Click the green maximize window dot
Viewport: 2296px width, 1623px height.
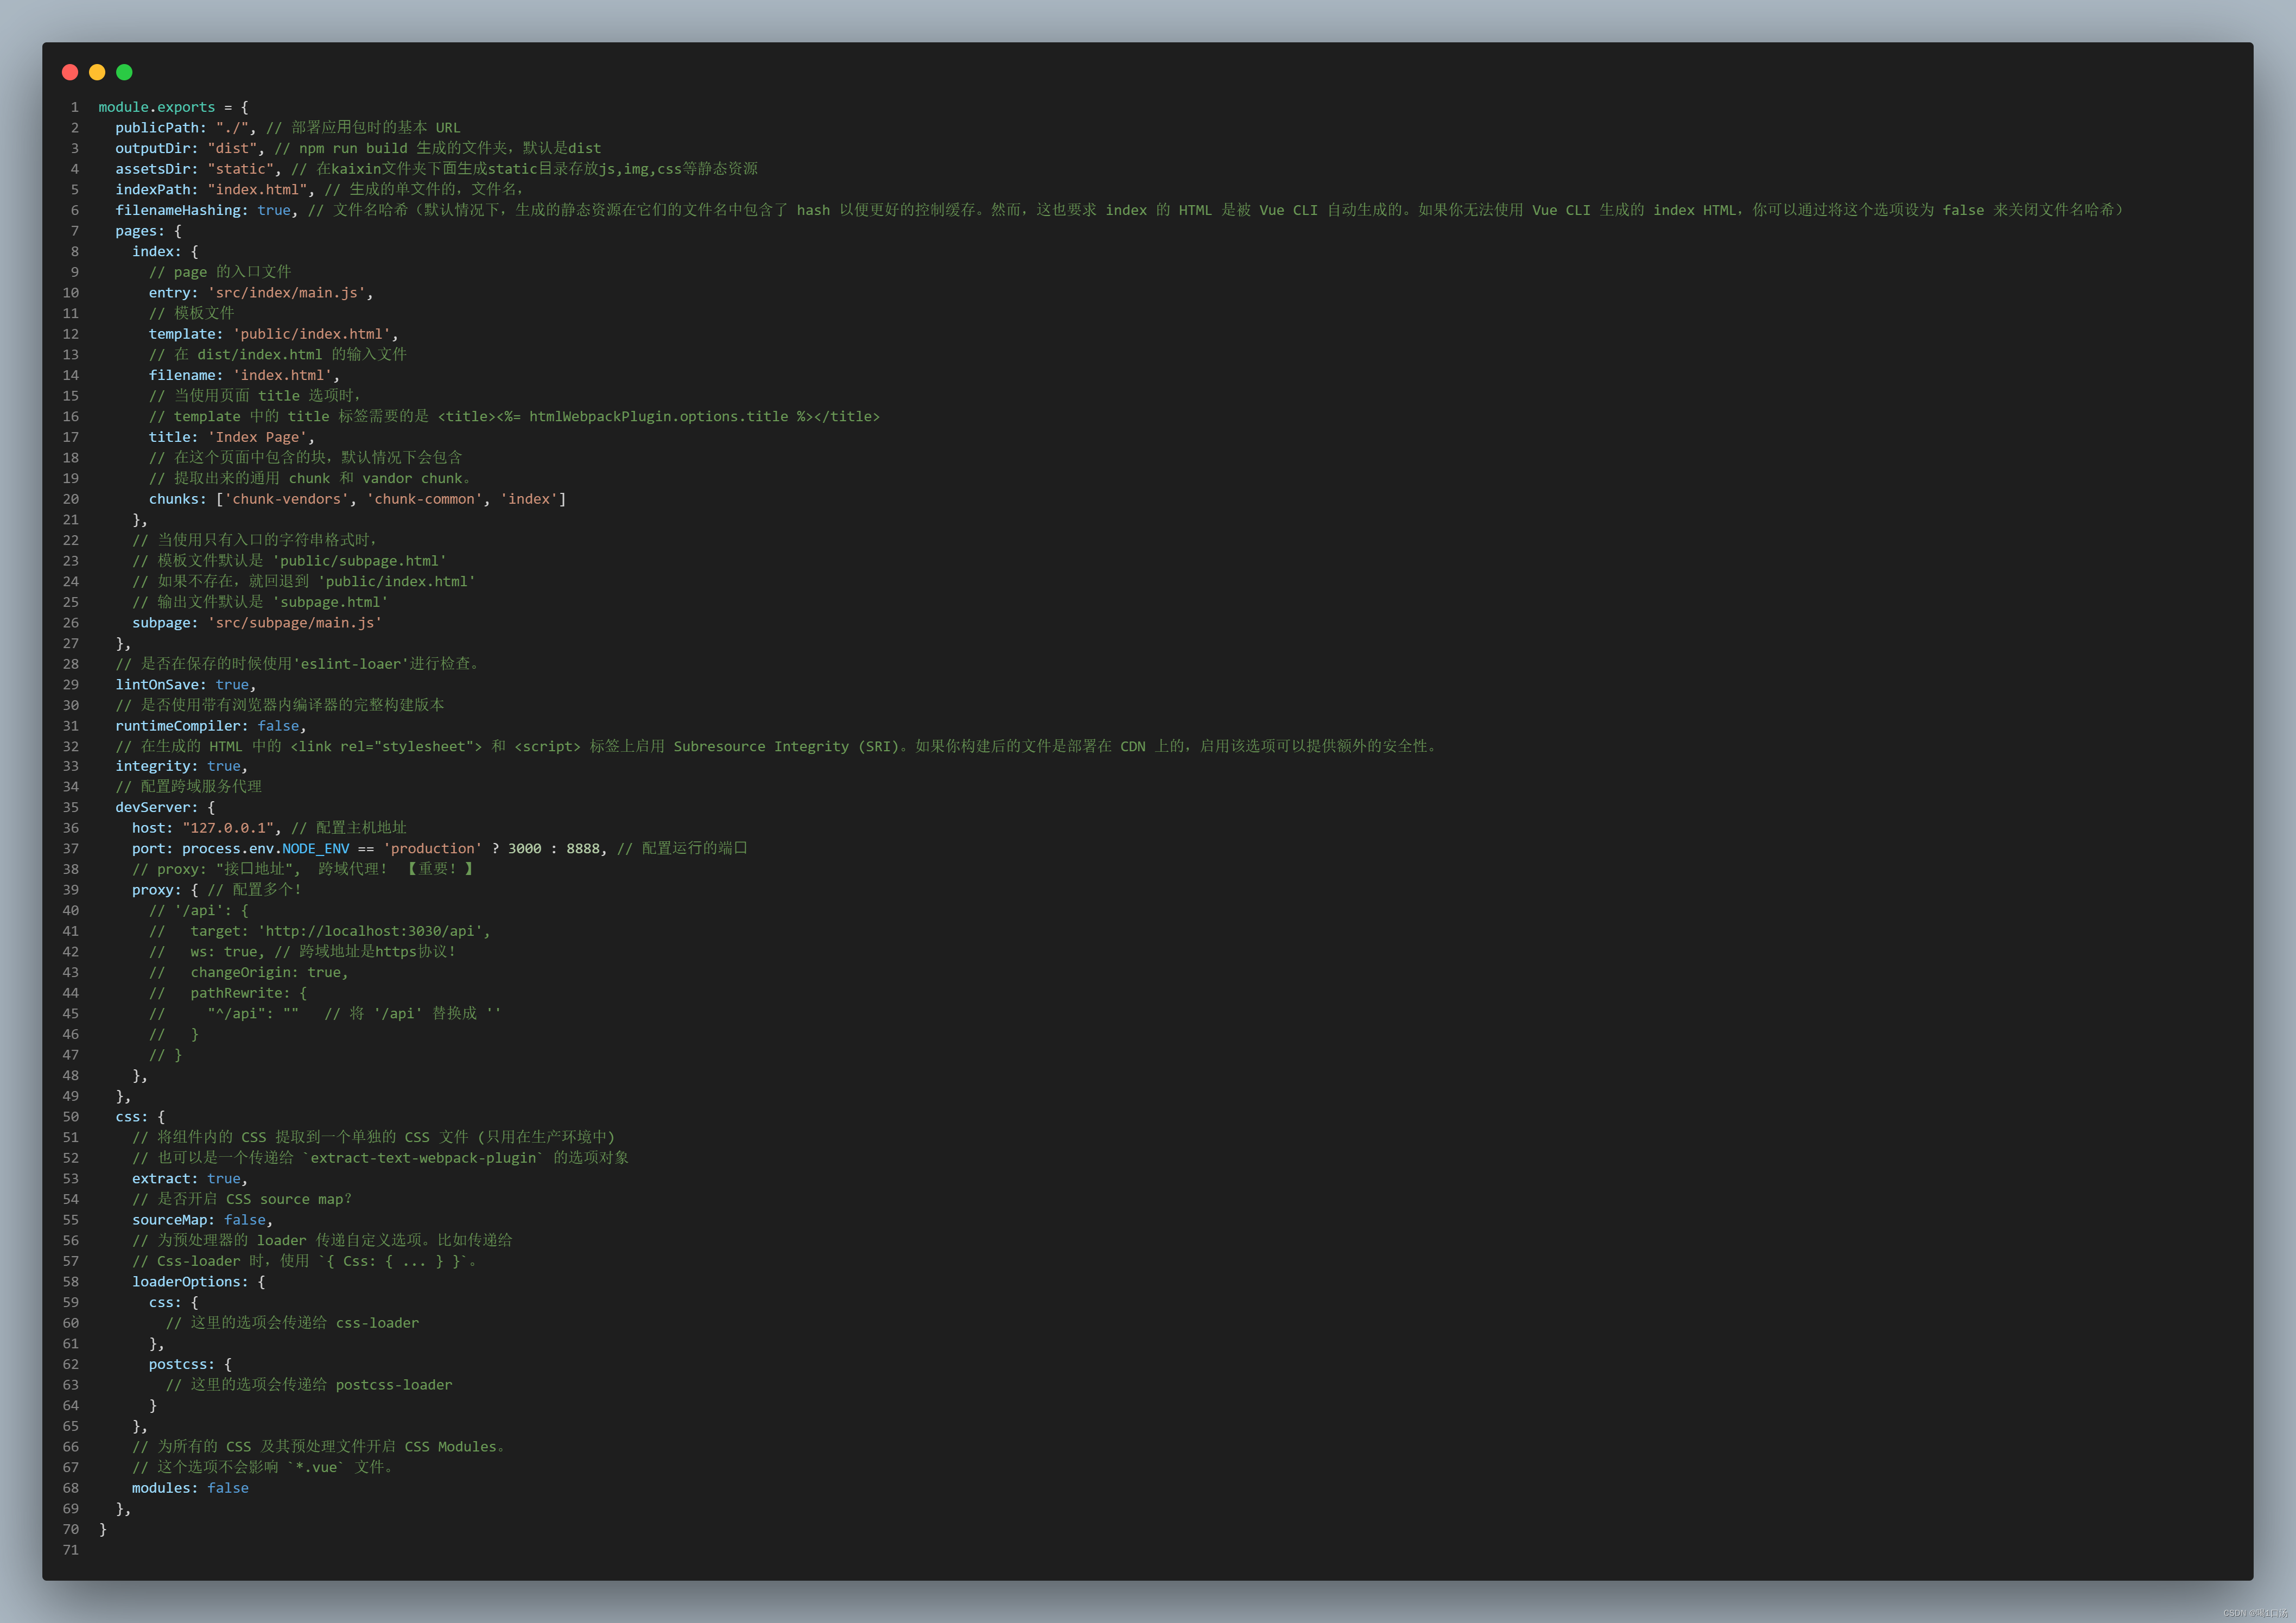pos(124,72)
